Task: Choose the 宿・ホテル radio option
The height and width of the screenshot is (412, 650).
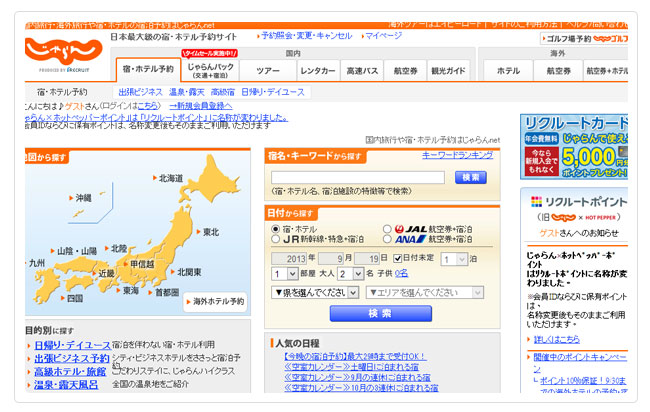Action: point(275,229)
